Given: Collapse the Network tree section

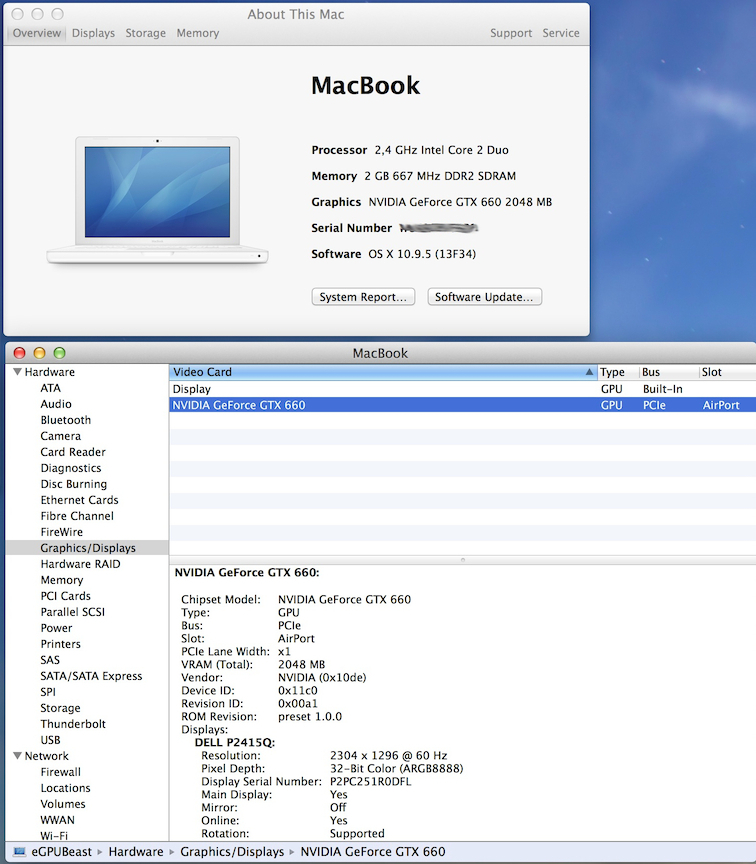Looking at the screenshot, I should coord(17,756).
